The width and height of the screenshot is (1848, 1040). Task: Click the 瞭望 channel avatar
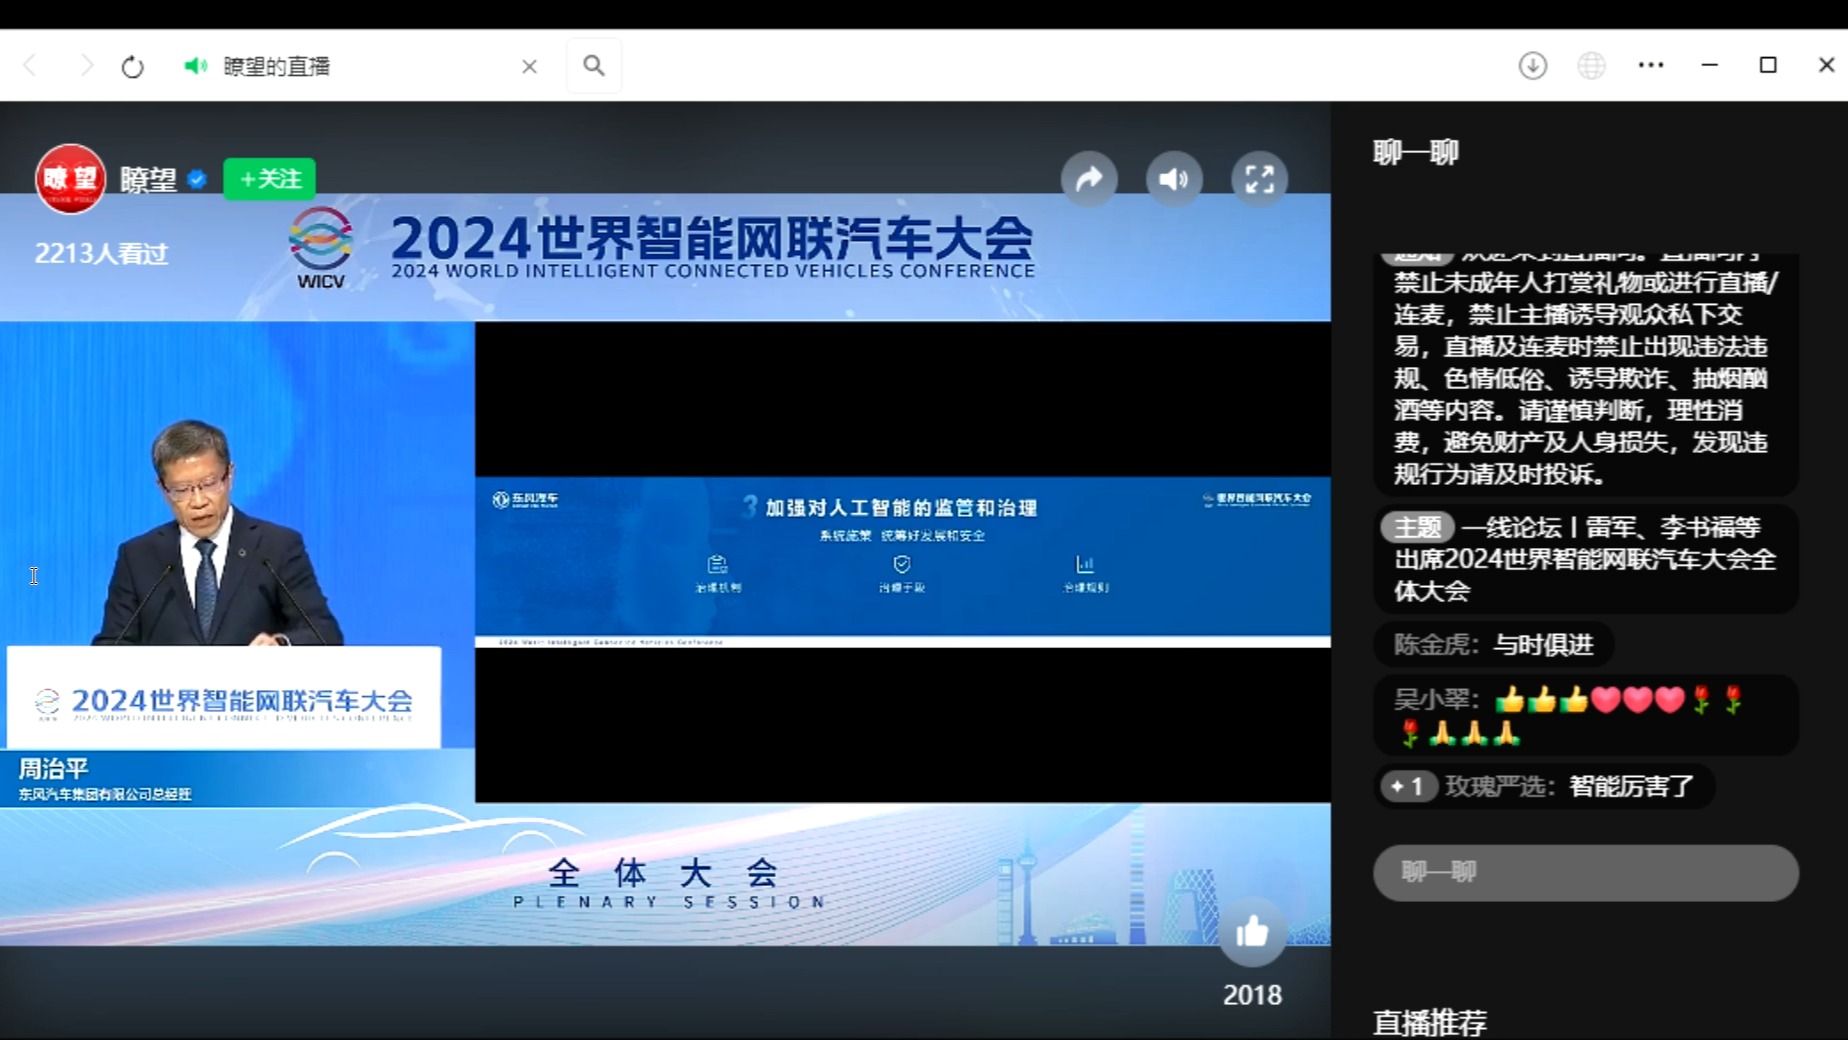[x=70, y=179]
